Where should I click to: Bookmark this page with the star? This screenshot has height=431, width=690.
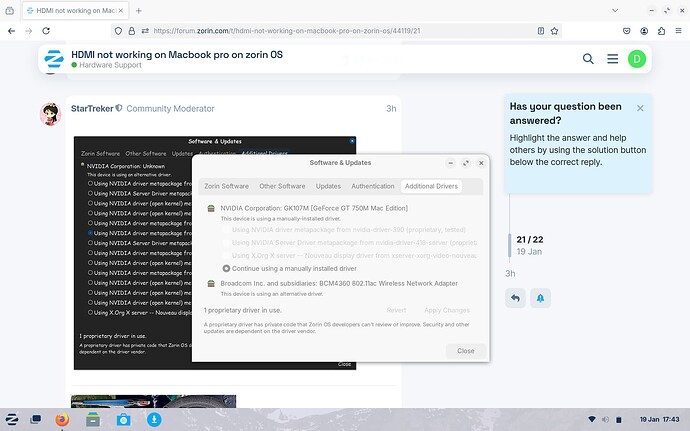554,31
